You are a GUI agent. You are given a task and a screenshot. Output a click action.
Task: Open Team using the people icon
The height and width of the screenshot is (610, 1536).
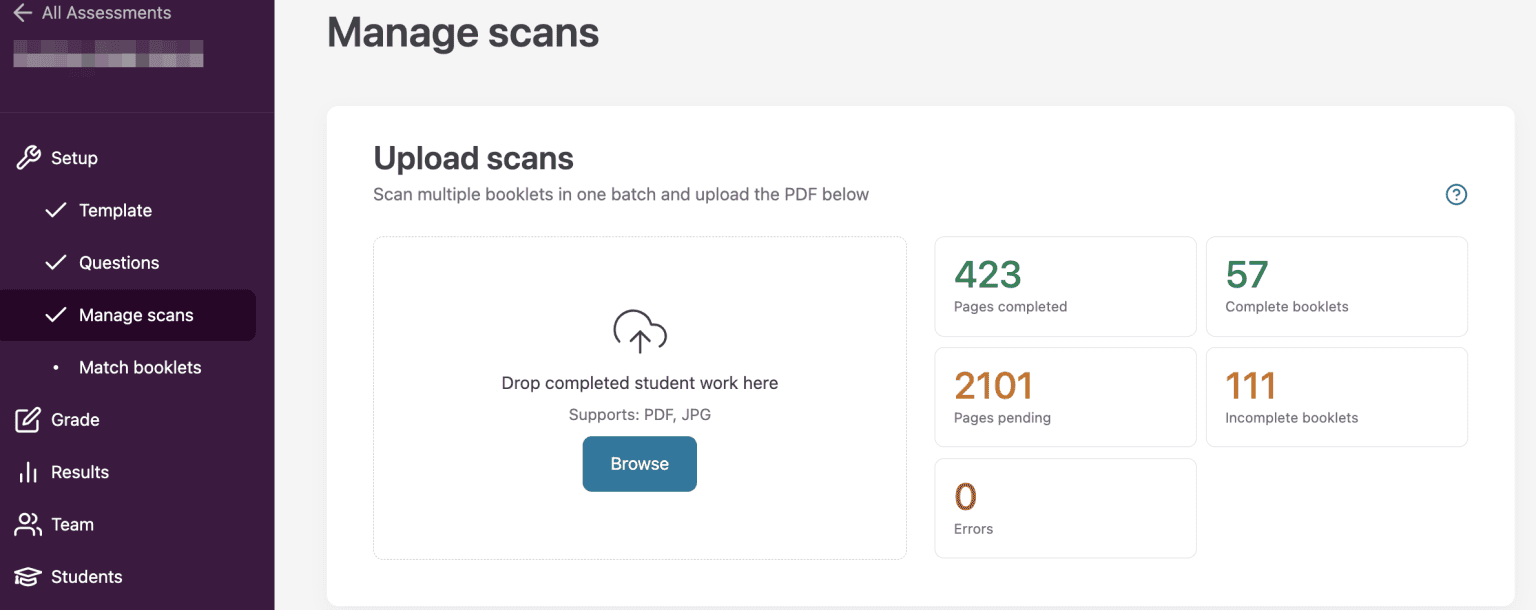coord(28,524)
